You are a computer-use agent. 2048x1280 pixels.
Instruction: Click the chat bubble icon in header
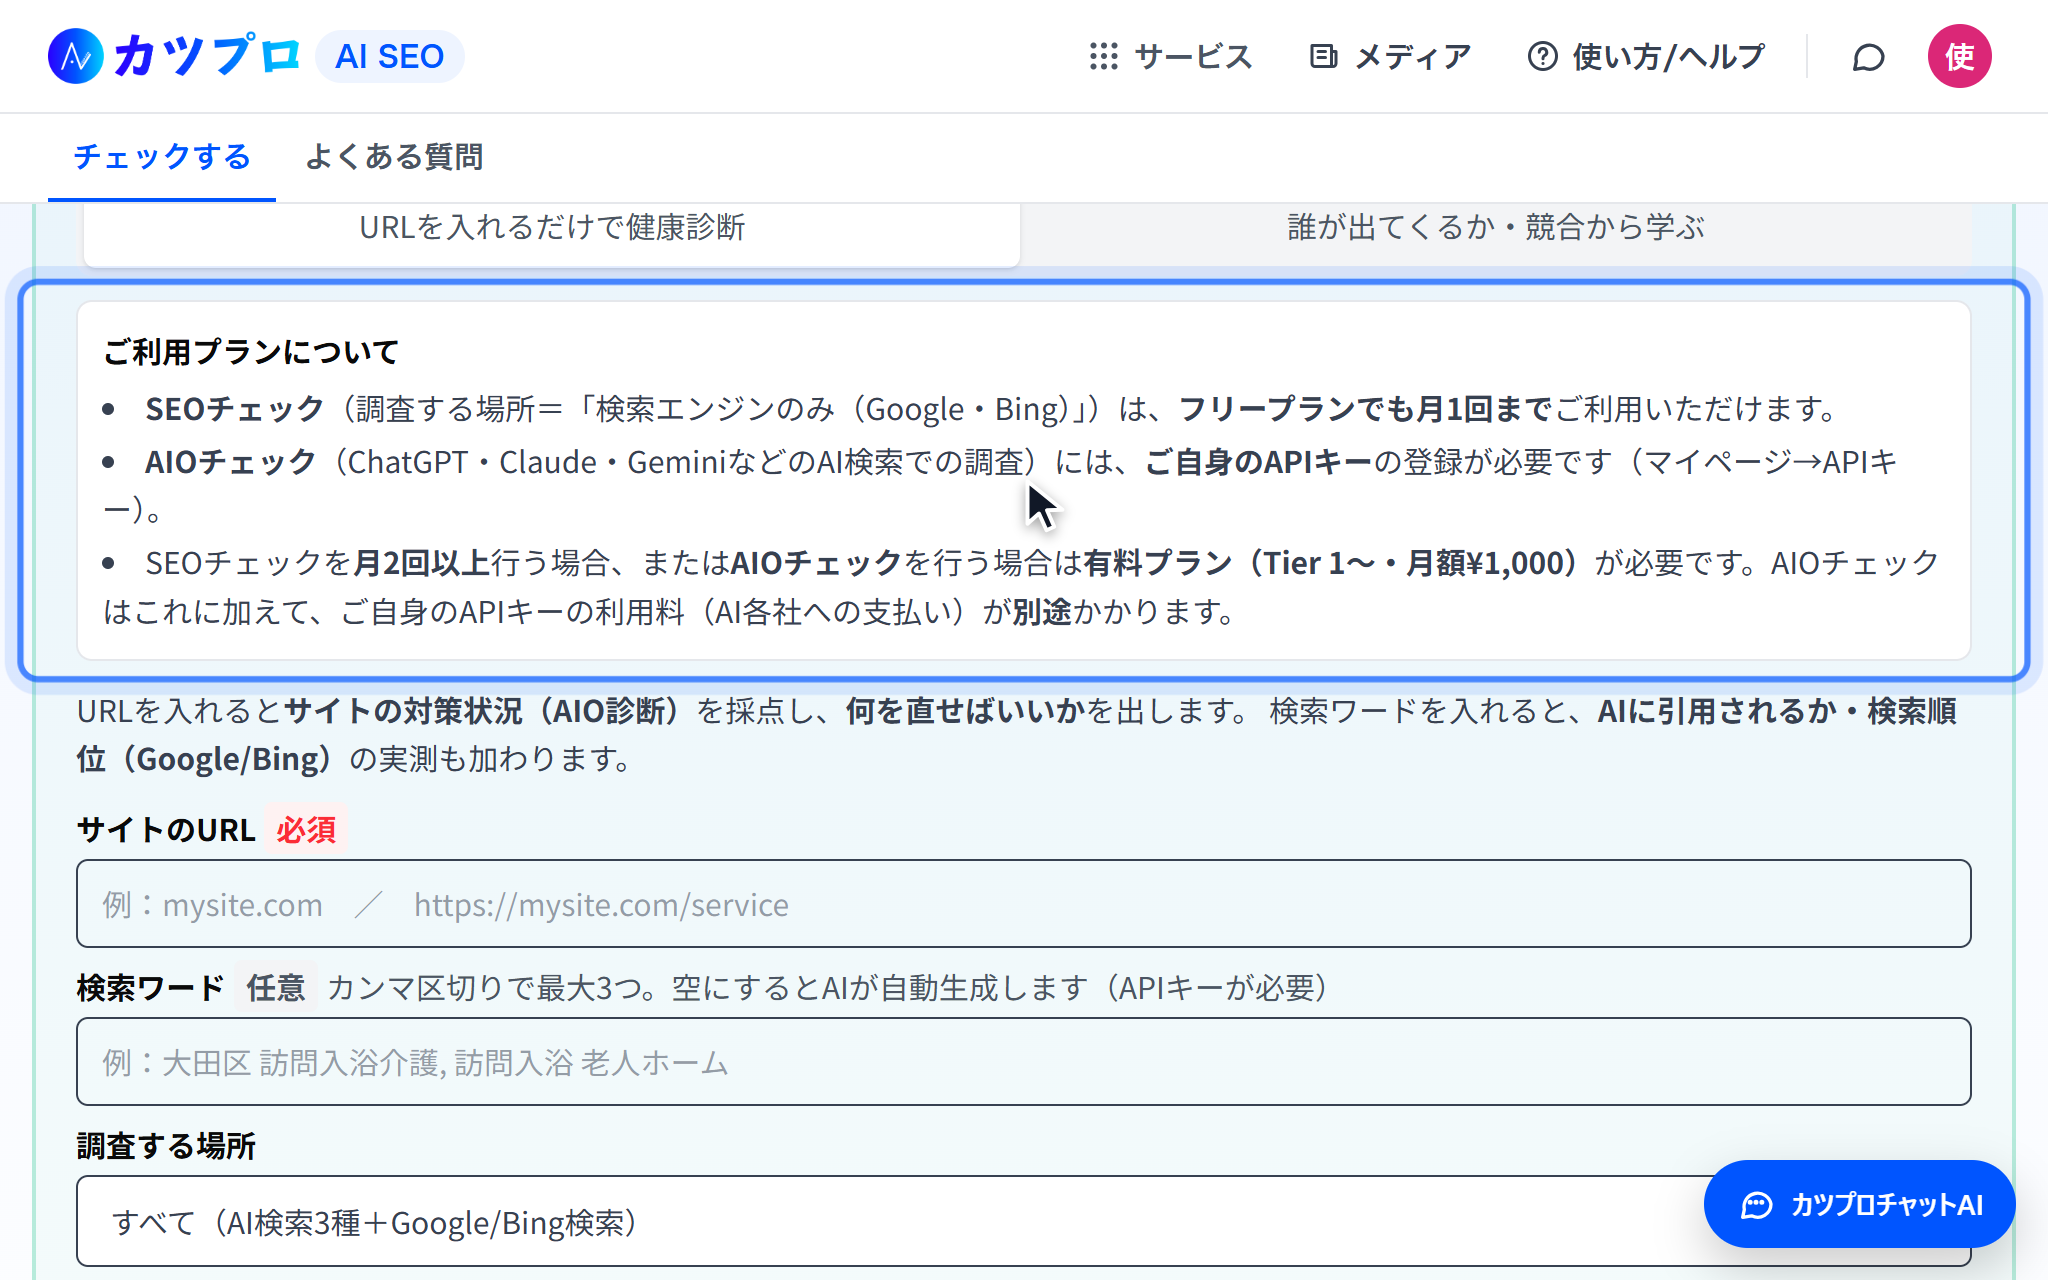click(x=1868, y=57)
